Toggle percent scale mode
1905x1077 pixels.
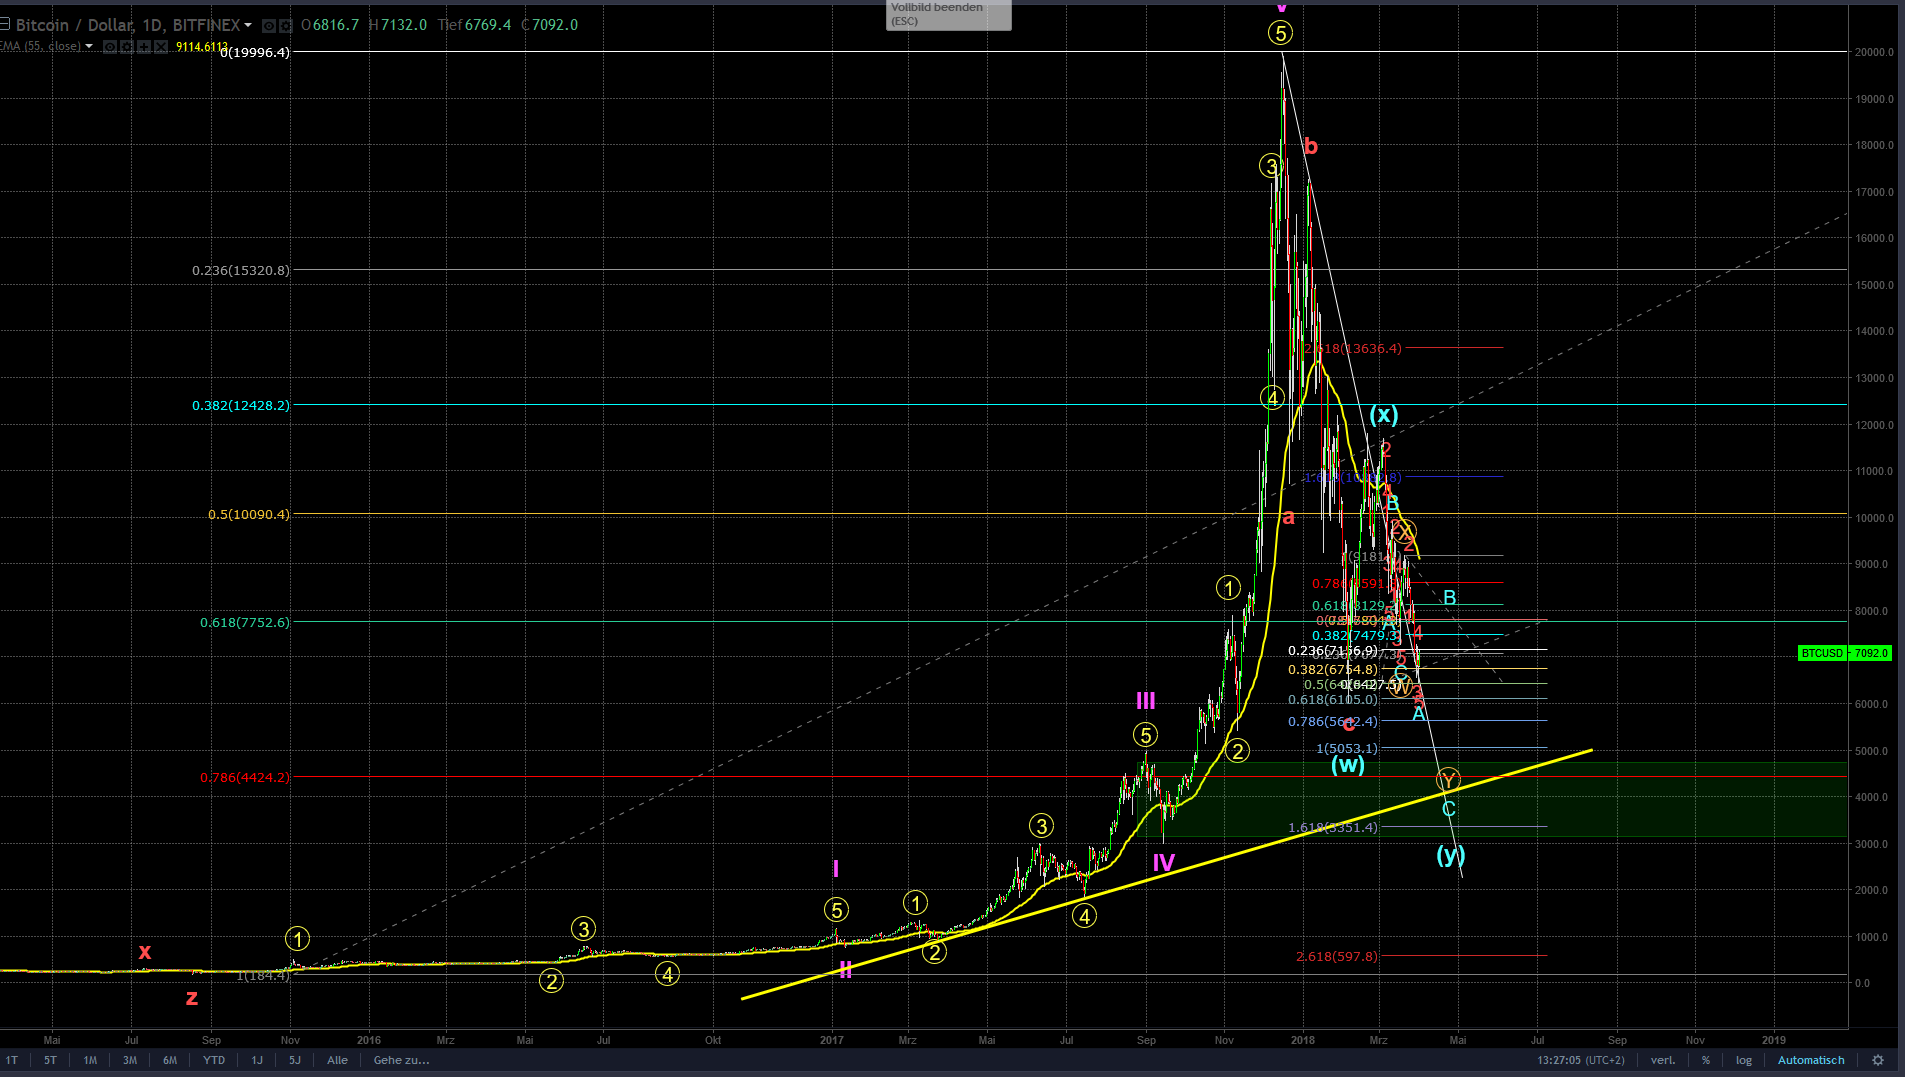[x=1706, y=1060]
